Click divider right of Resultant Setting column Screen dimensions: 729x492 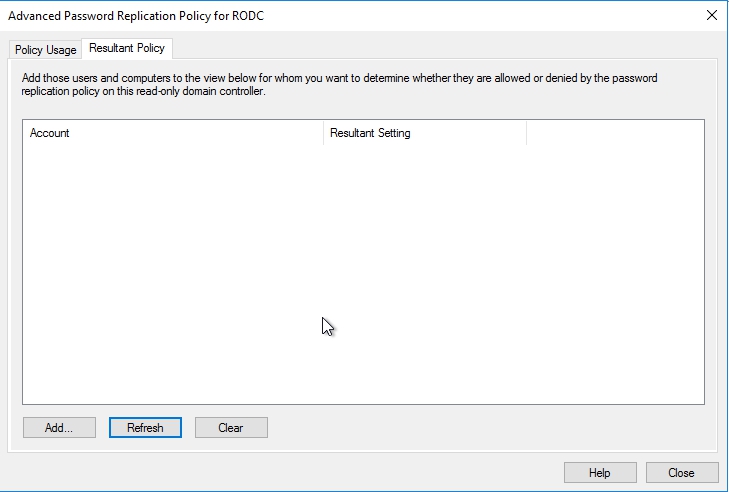(526, 133)
